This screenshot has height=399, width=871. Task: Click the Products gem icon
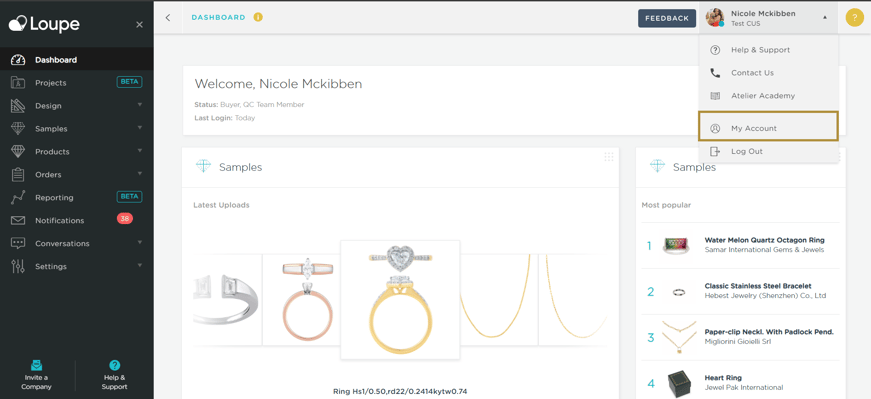pyautogui.click(x=18, y=151)
